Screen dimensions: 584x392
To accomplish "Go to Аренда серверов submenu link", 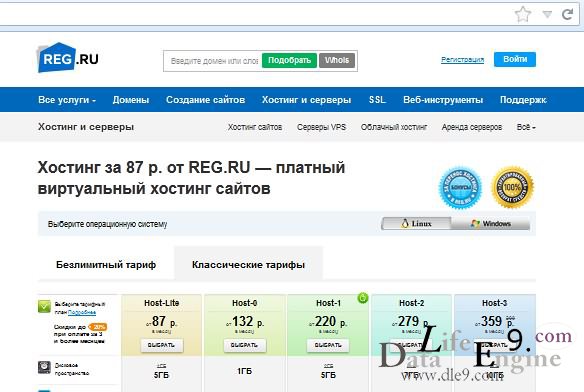I will [472, 127].
